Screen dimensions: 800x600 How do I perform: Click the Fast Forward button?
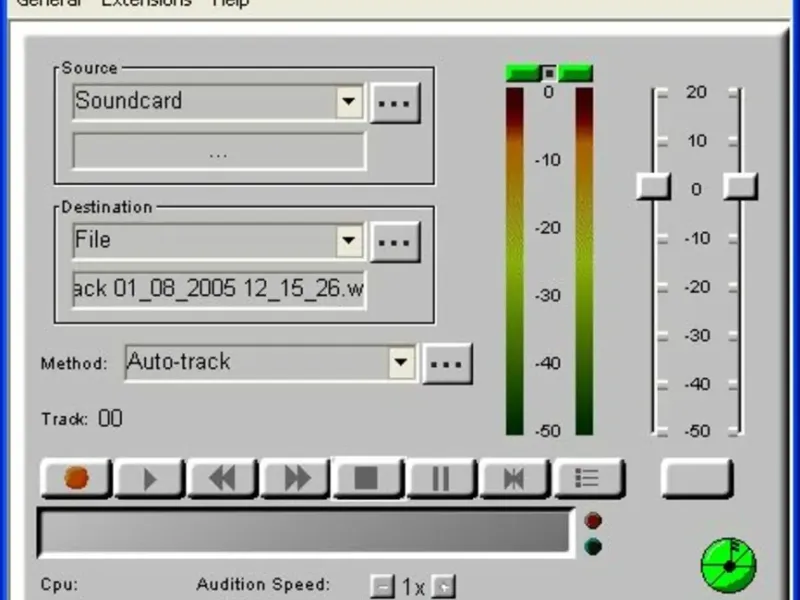(295, 479)
